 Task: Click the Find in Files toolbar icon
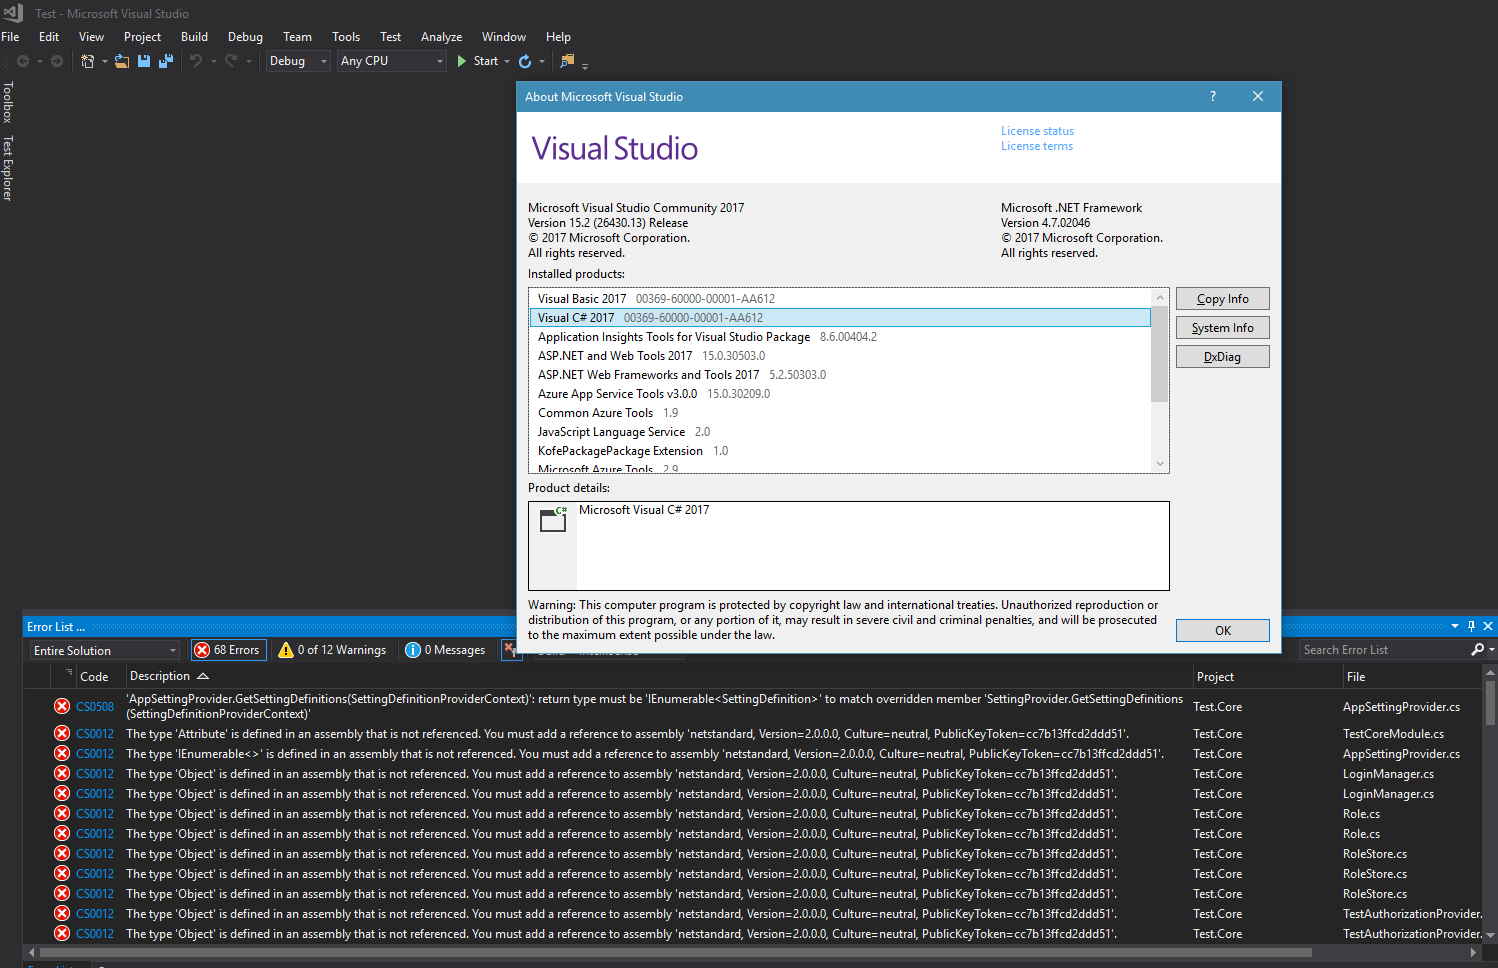(567, 61)
